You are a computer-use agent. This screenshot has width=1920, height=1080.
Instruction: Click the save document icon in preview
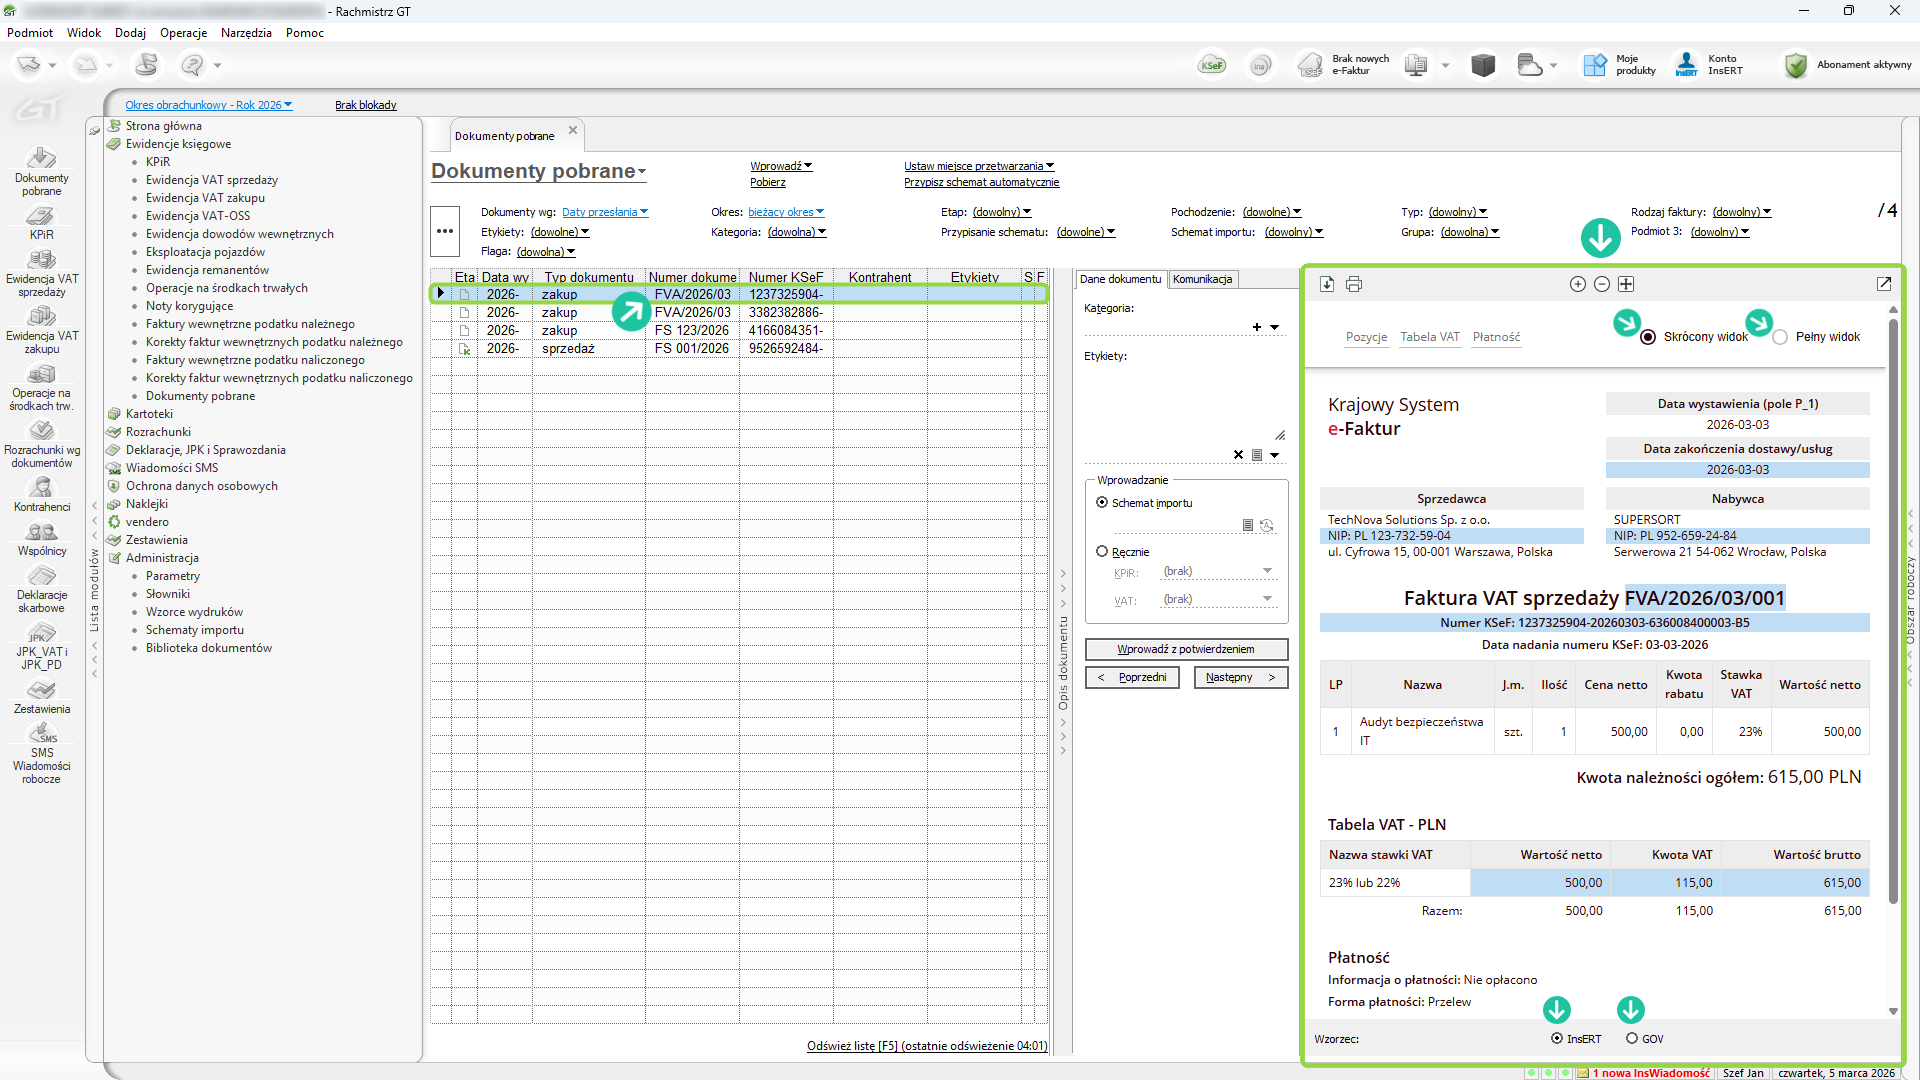[1327, 284]
